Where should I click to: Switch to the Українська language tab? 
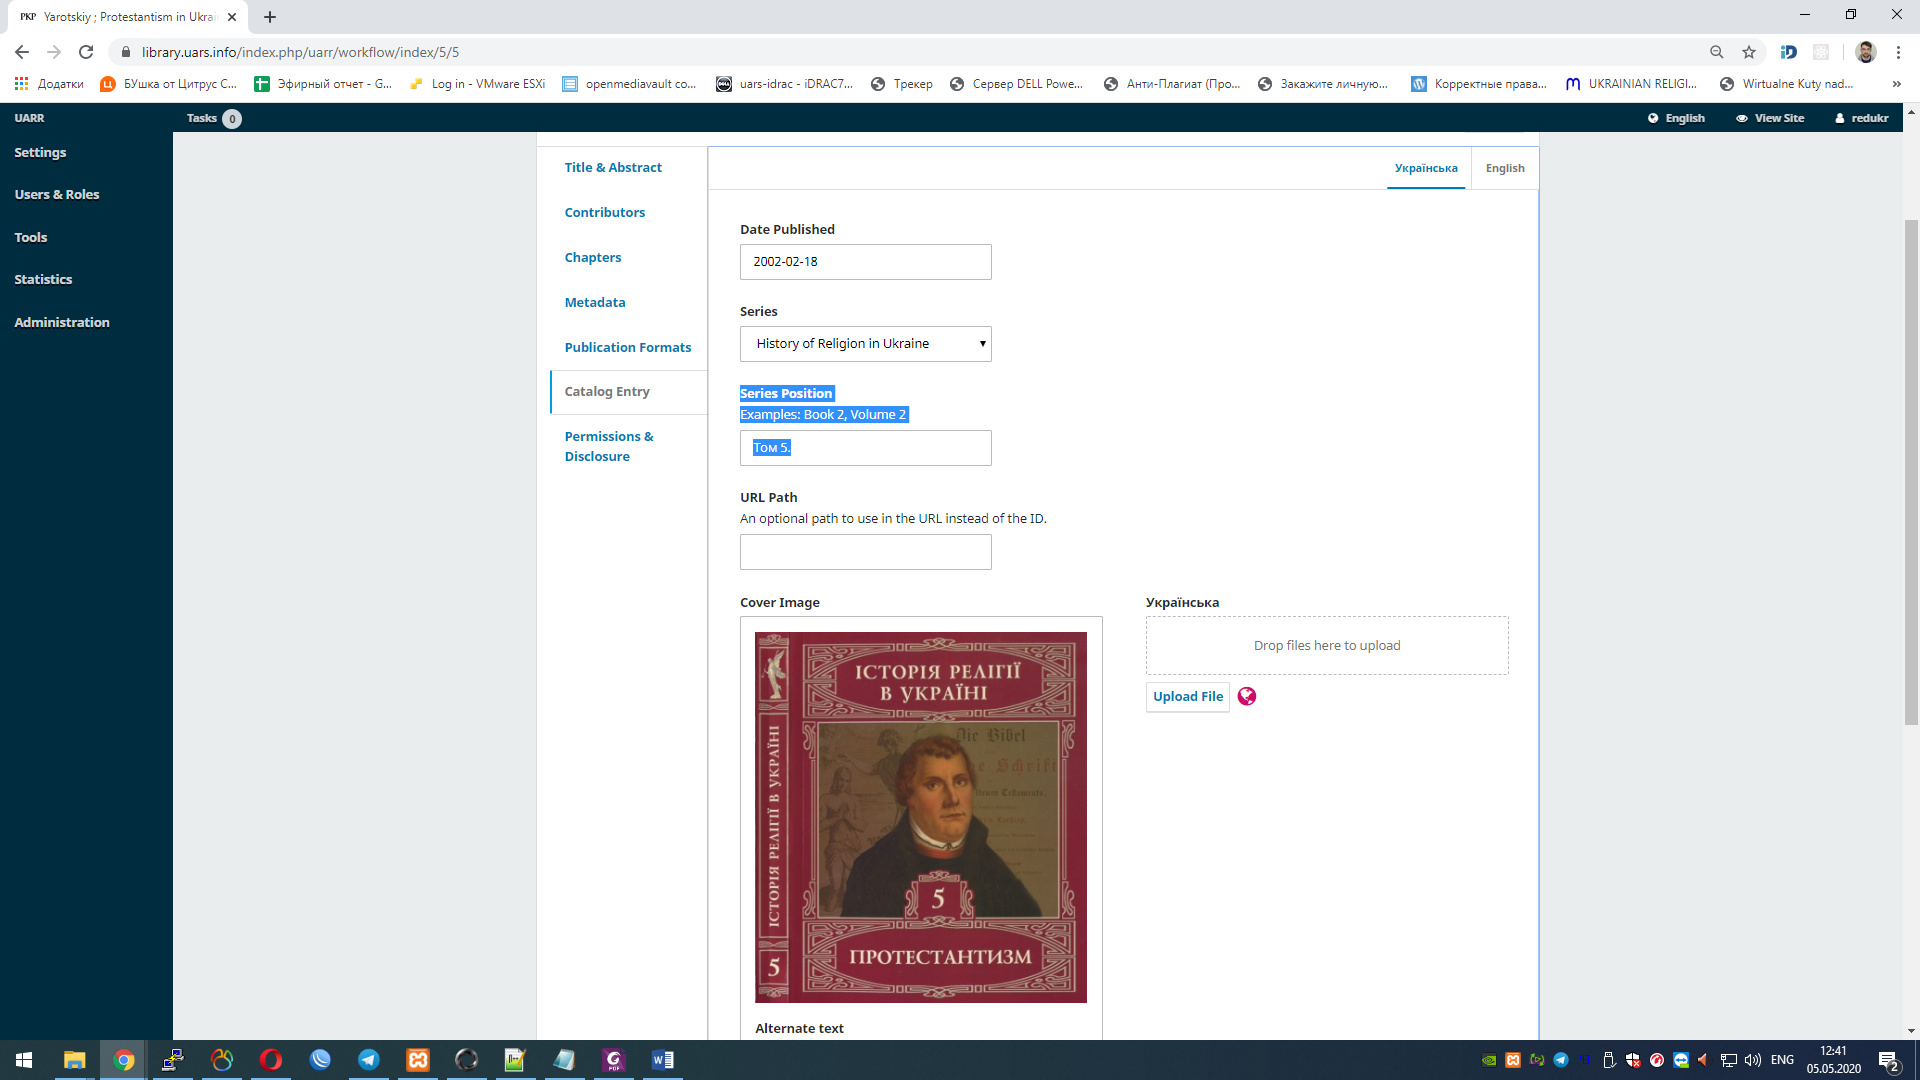tap(1426, 168)
